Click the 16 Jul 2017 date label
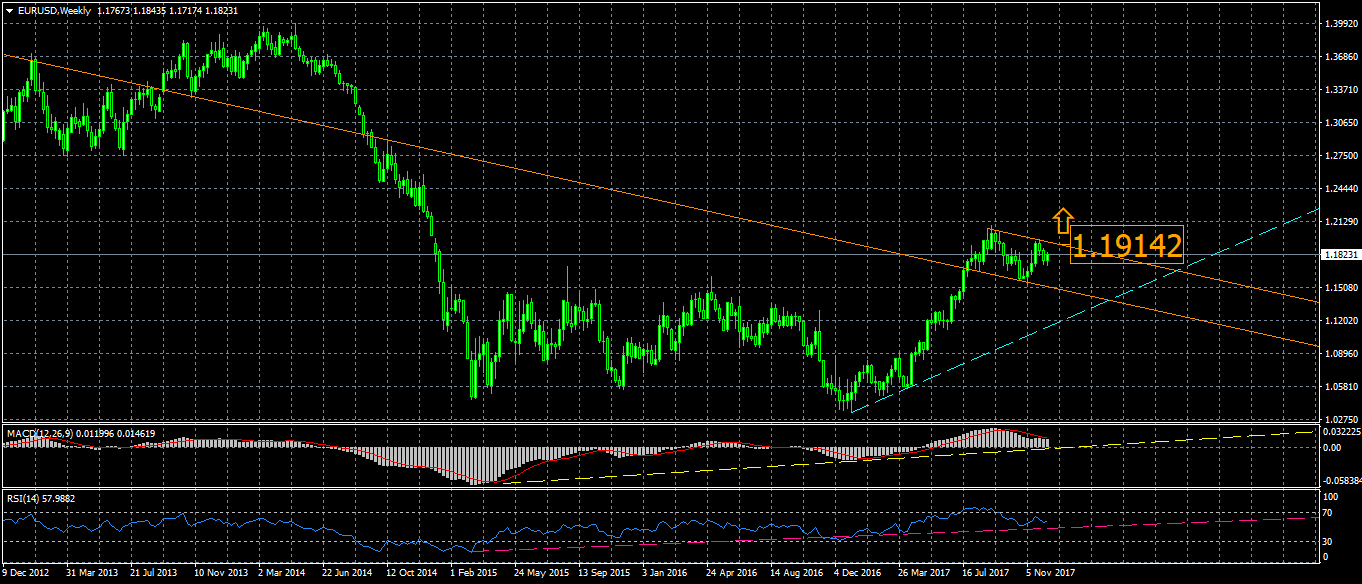This screenshot has width=1362, height=584. (x=985, y=574)
